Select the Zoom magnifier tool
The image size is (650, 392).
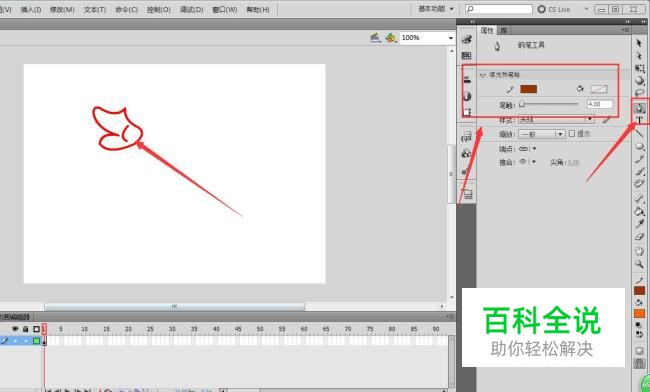(x=639, y=264)
